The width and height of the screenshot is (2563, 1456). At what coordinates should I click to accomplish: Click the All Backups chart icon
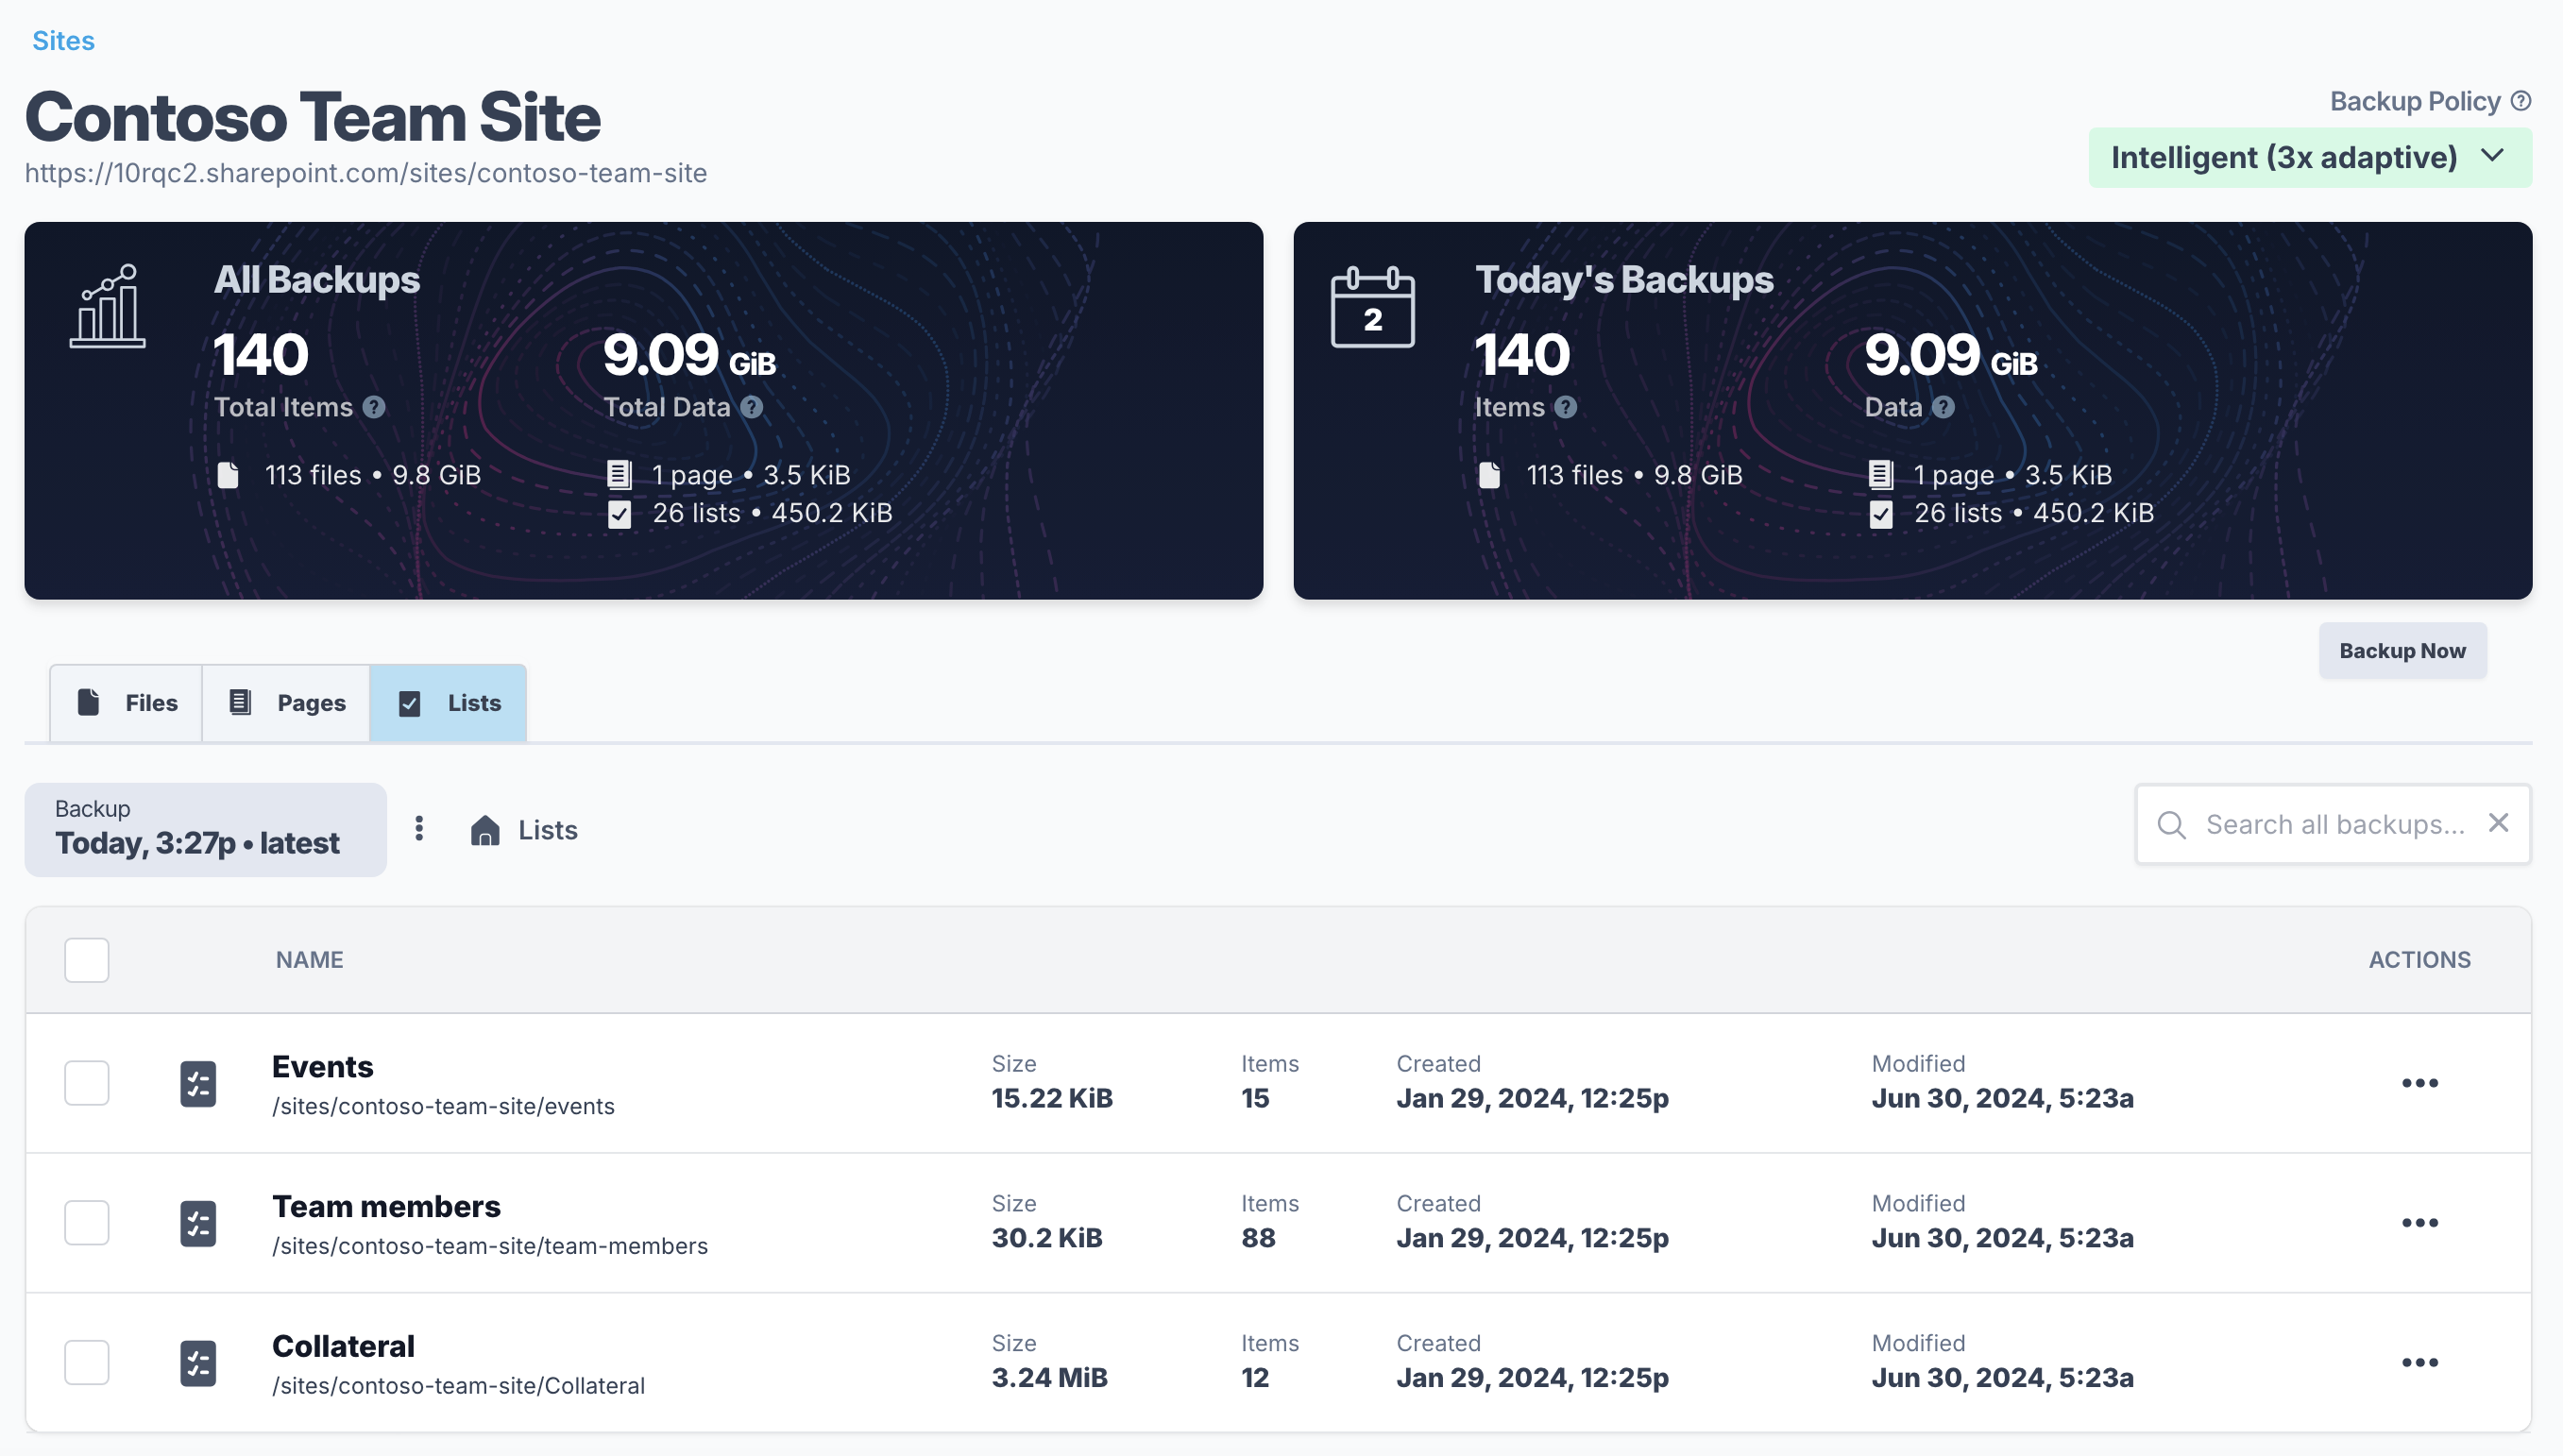coord(107,306)
